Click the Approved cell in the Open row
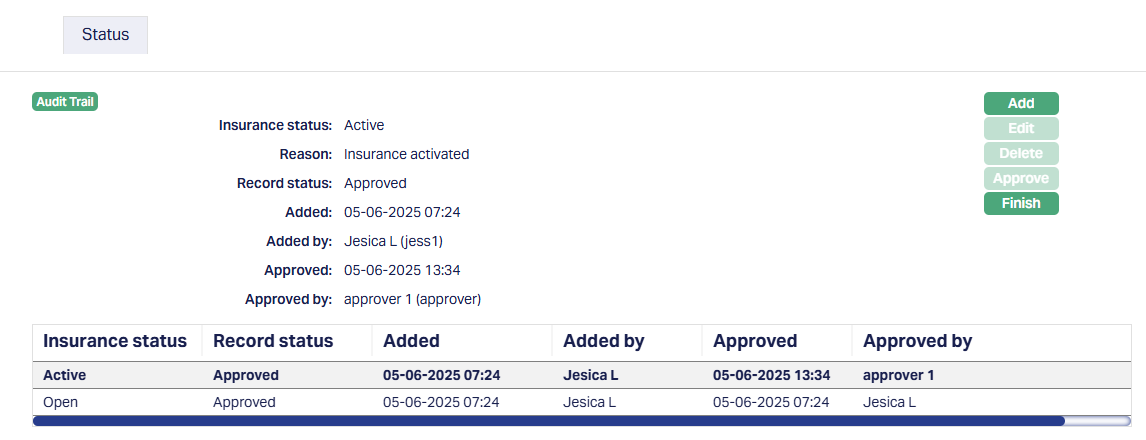Screen dimensions: 1146x440 [x=244, y=402]
